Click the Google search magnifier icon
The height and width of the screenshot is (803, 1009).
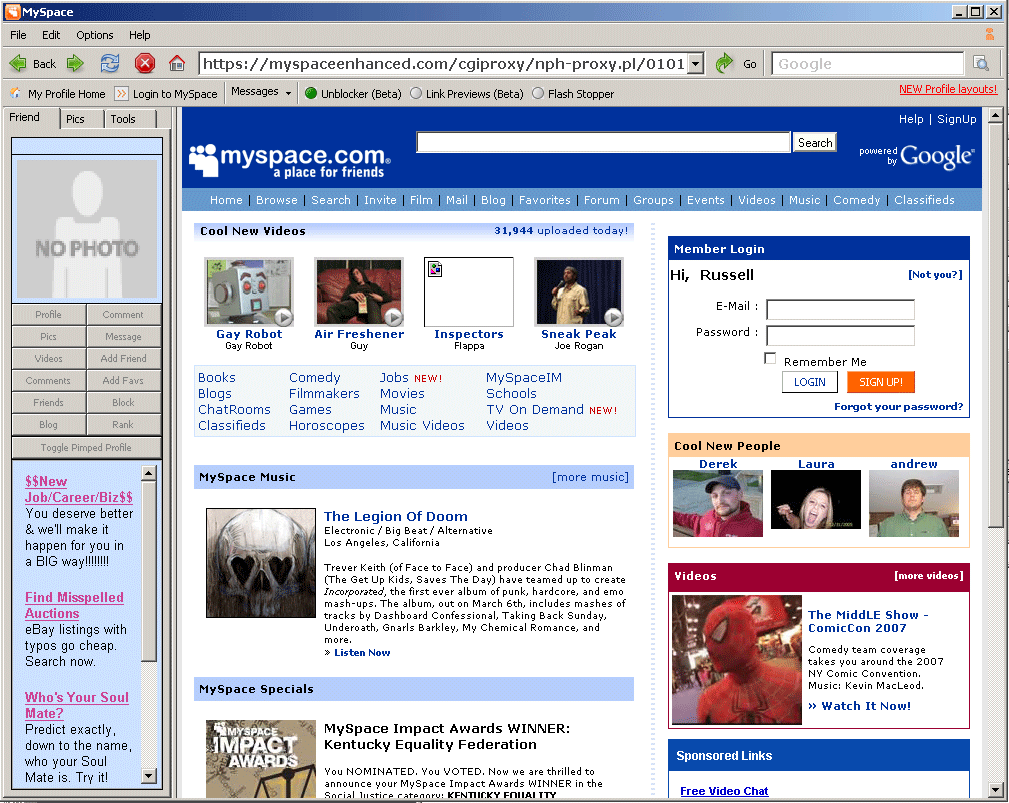(x=981, y=64)
